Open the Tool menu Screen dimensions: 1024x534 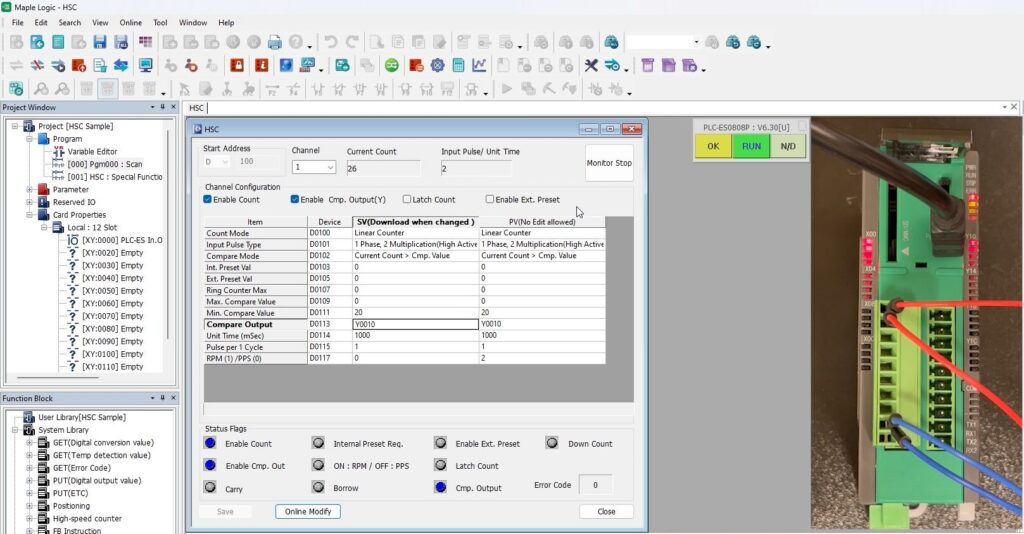[160, 22]
